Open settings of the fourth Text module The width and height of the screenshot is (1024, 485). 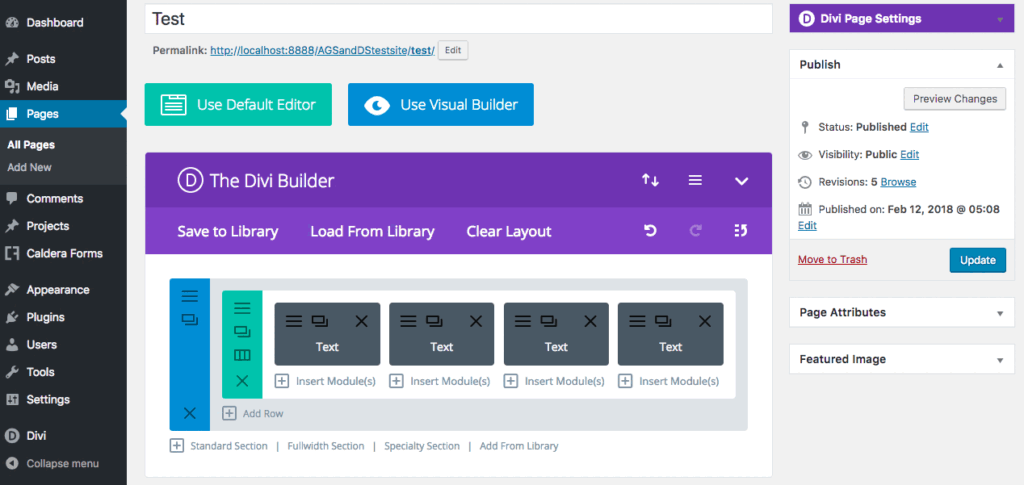pyautogui.click(x=637, y=321)
